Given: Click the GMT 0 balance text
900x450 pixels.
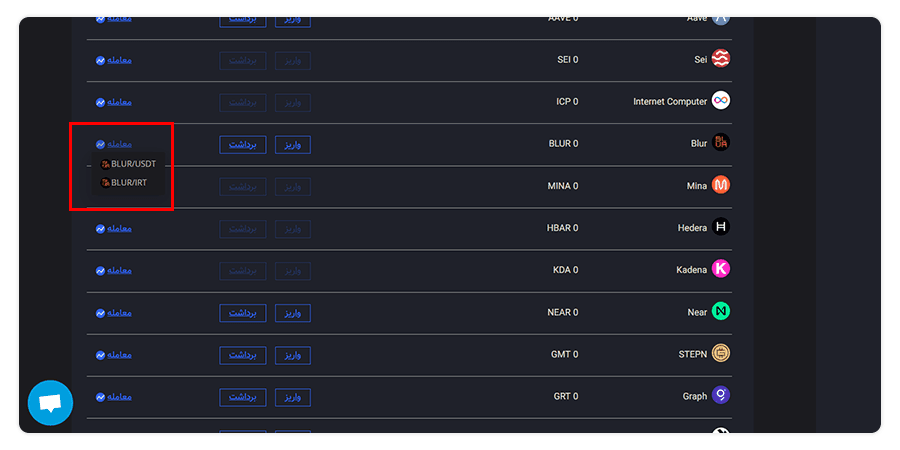Looking at the screenshot, I should tap(565, 354).
